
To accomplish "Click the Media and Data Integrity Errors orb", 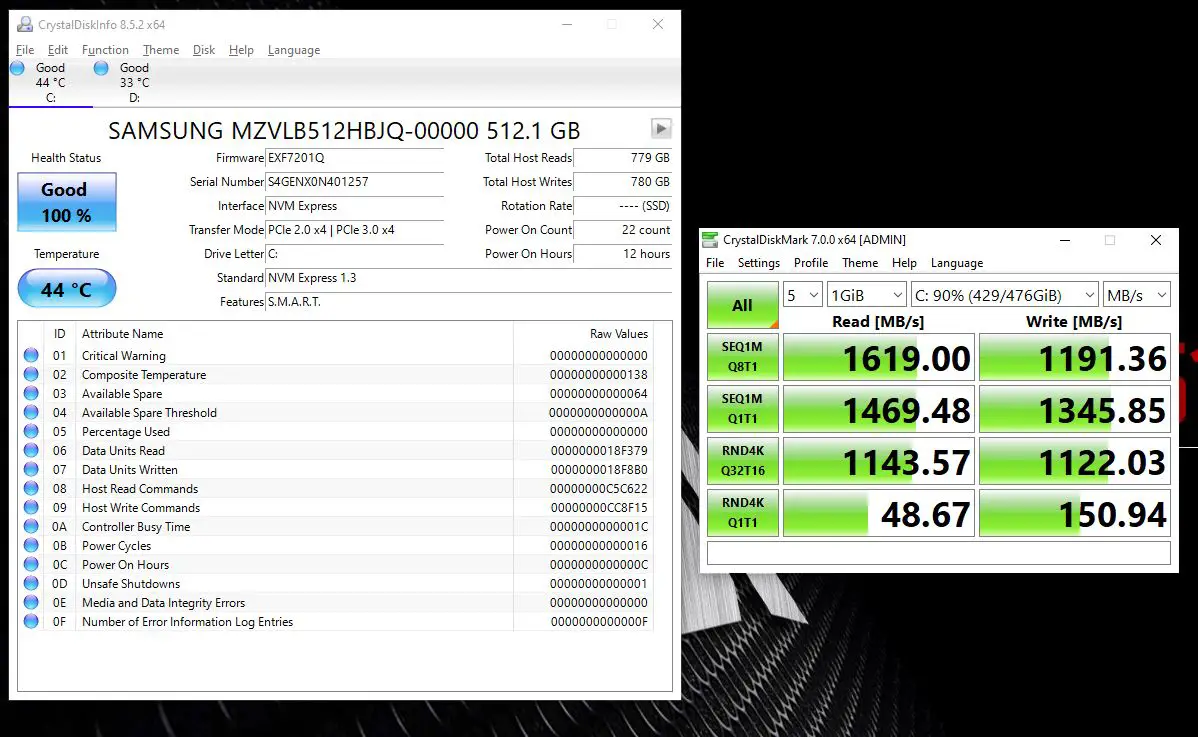I will pyautogui.click(x=31, y=603).
